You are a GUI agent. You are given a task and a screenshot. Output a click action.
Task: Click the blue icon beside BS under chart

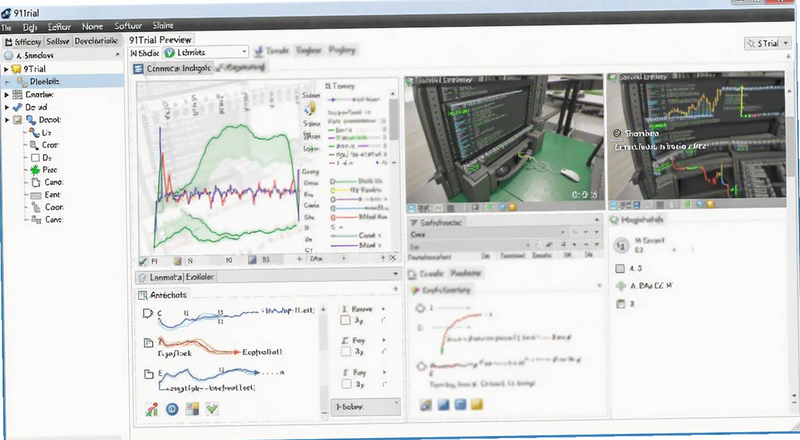tap(252, 260)
